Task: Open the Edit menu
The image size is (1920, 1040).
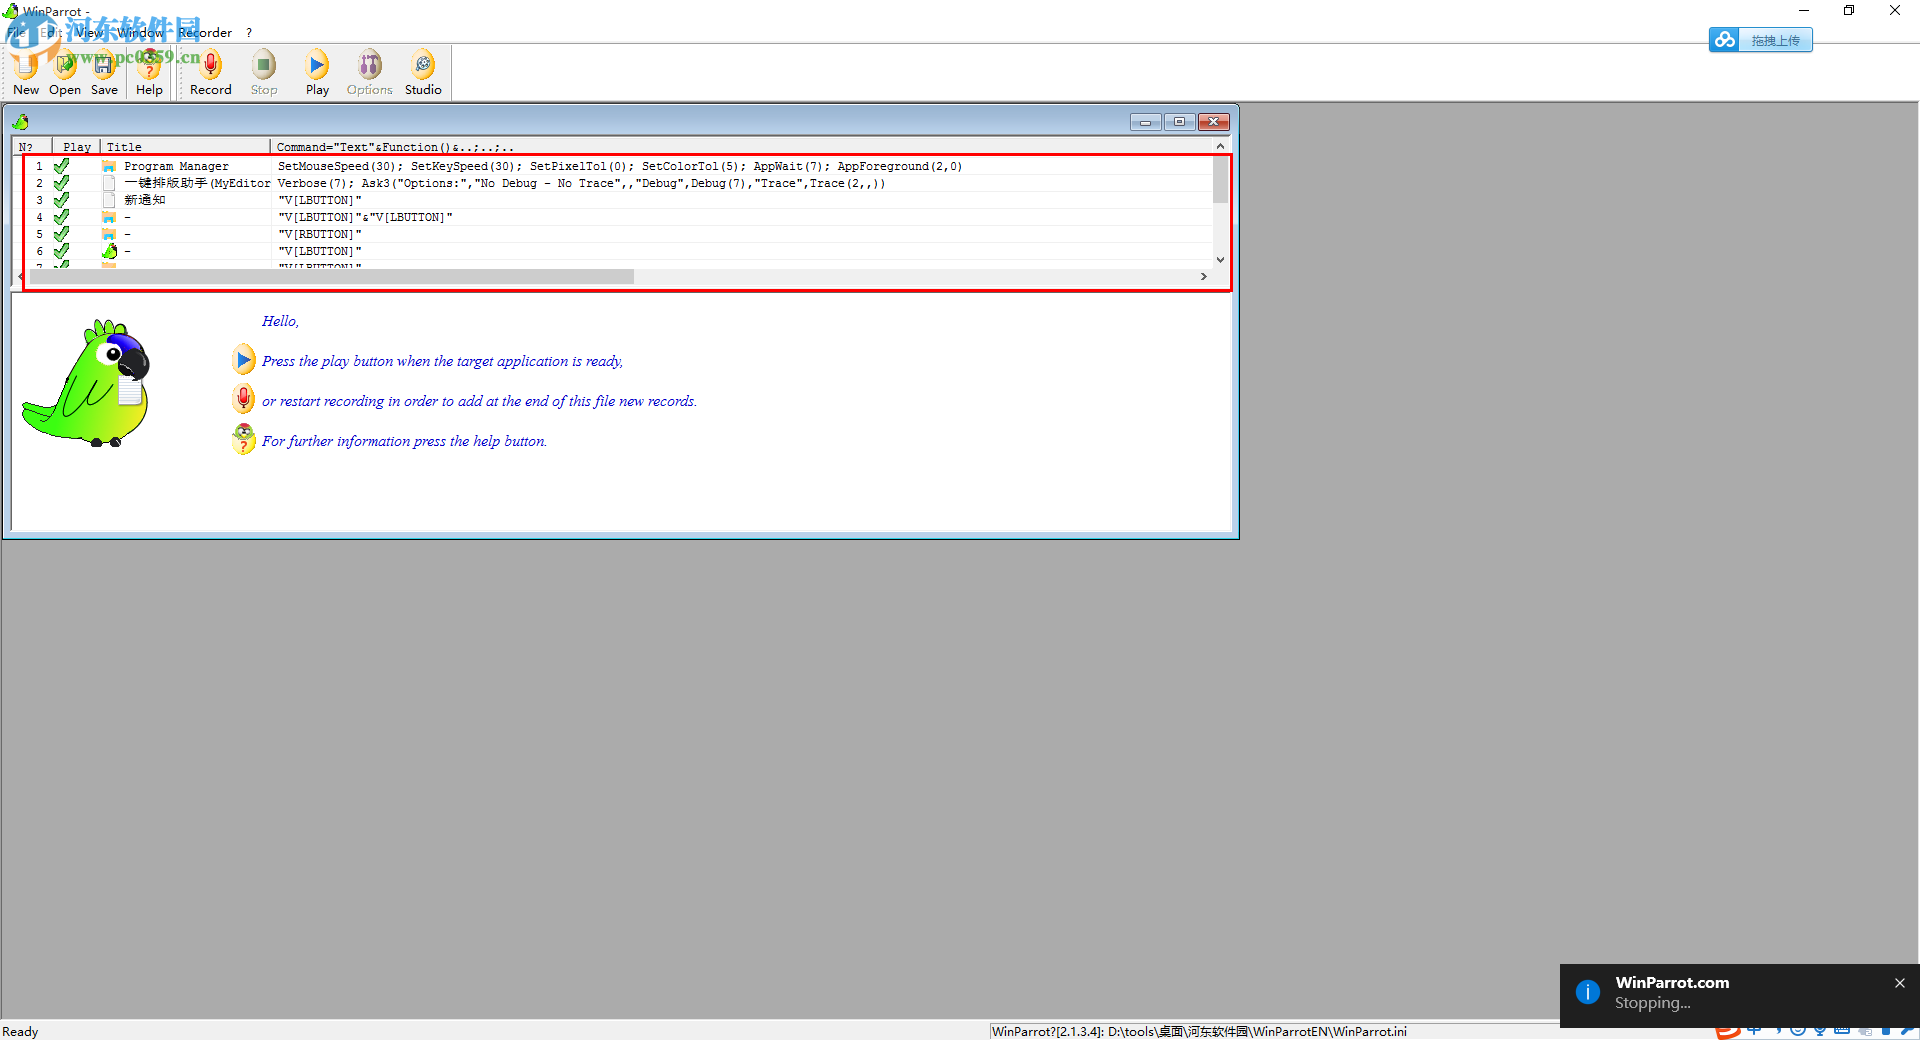Action: pos(51,32)
